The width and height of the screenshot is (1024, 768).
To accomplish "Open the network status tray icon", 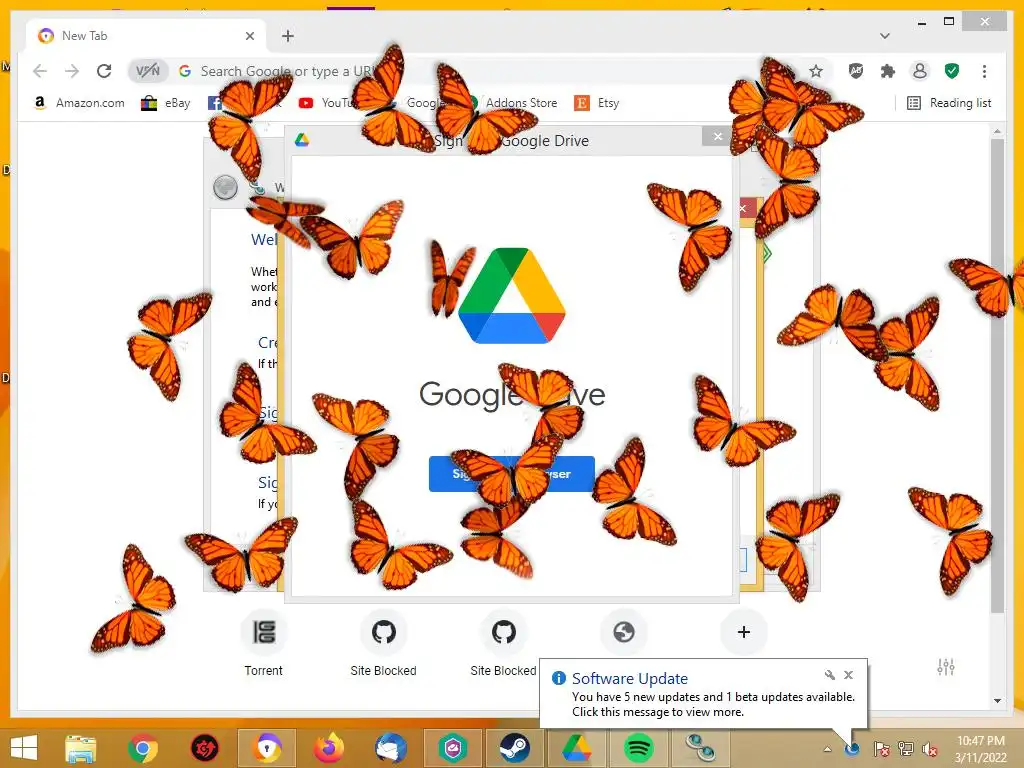I will (x=905, y=748).
